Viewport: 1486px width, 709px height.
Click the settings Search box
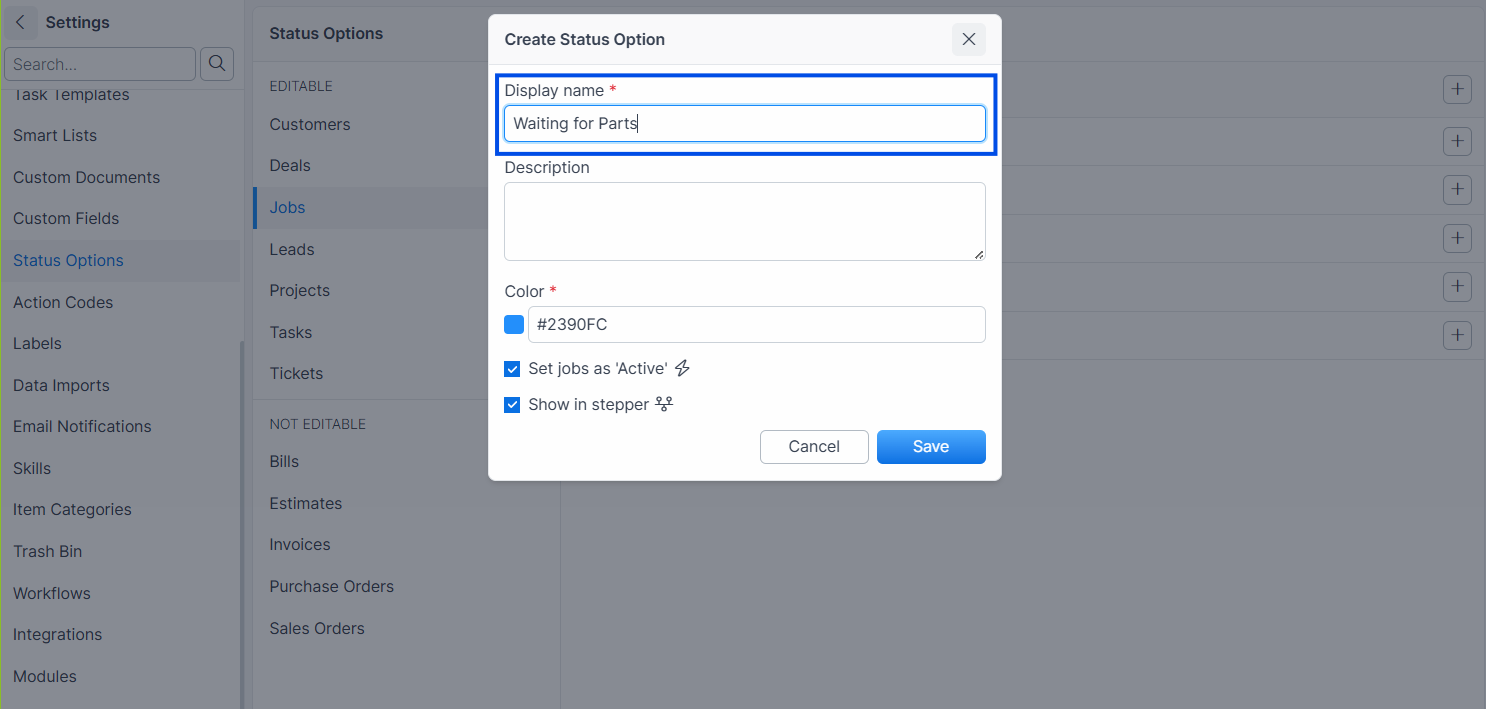click(100, 64)
